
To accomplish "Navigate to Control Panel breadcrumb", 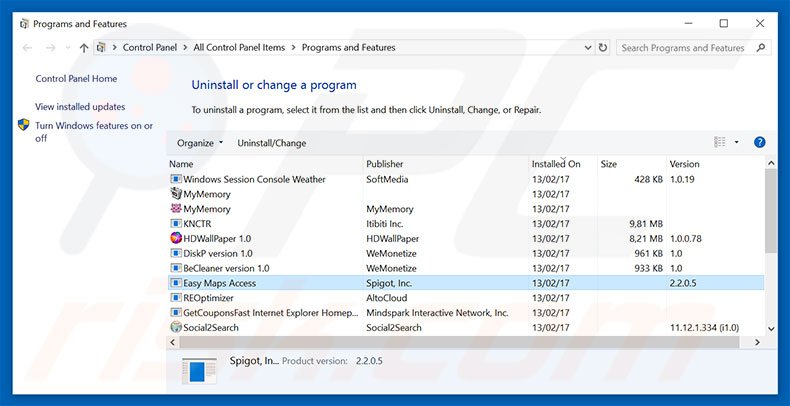I will (150, 48).
